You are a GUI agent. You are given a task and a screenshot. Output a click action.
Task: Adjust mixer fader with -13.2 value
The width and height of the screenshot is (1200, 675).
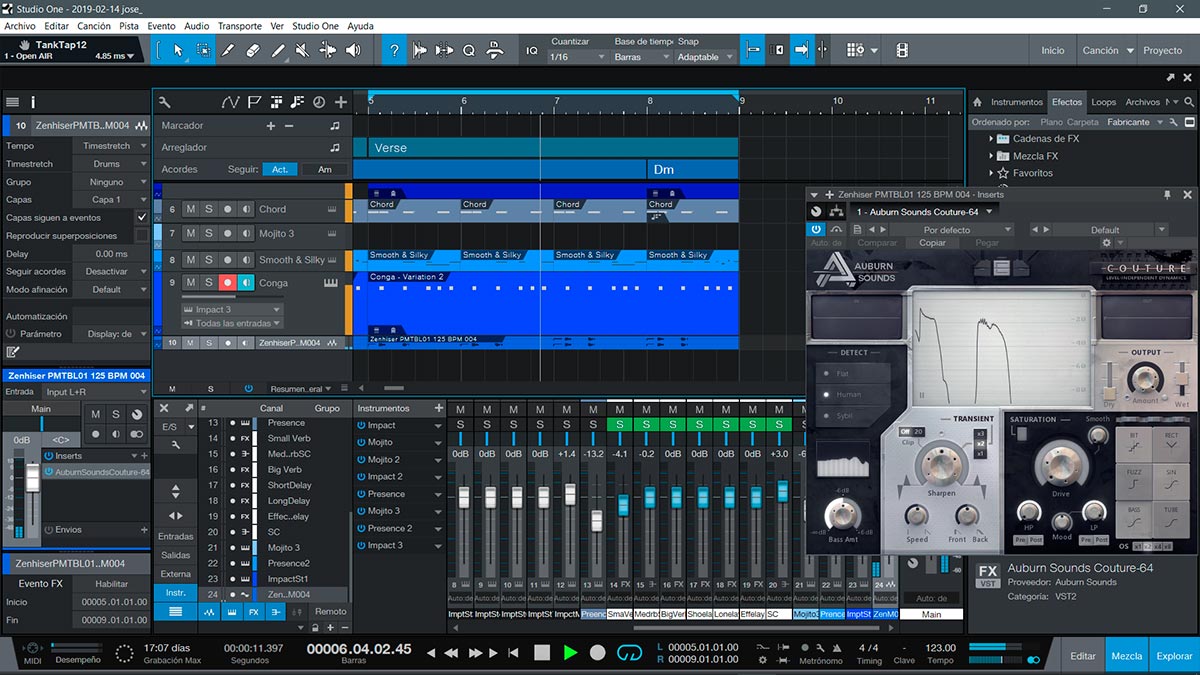596,521
